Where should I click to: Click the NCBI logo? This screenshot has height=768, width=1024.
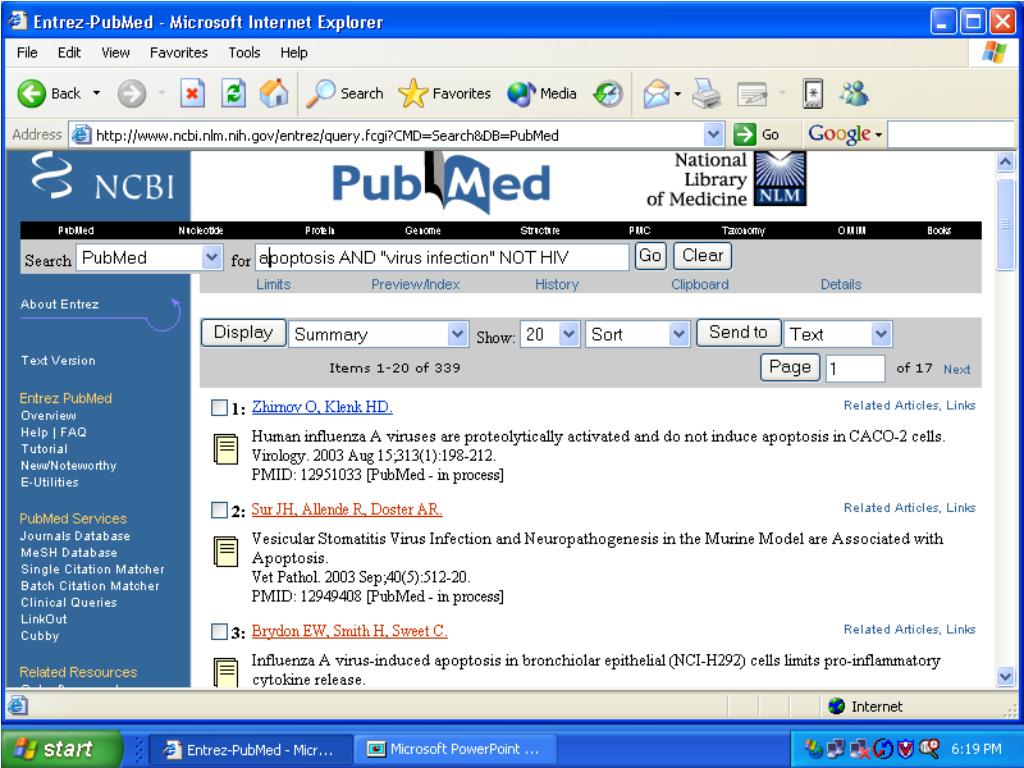click(x=104, y=178)
